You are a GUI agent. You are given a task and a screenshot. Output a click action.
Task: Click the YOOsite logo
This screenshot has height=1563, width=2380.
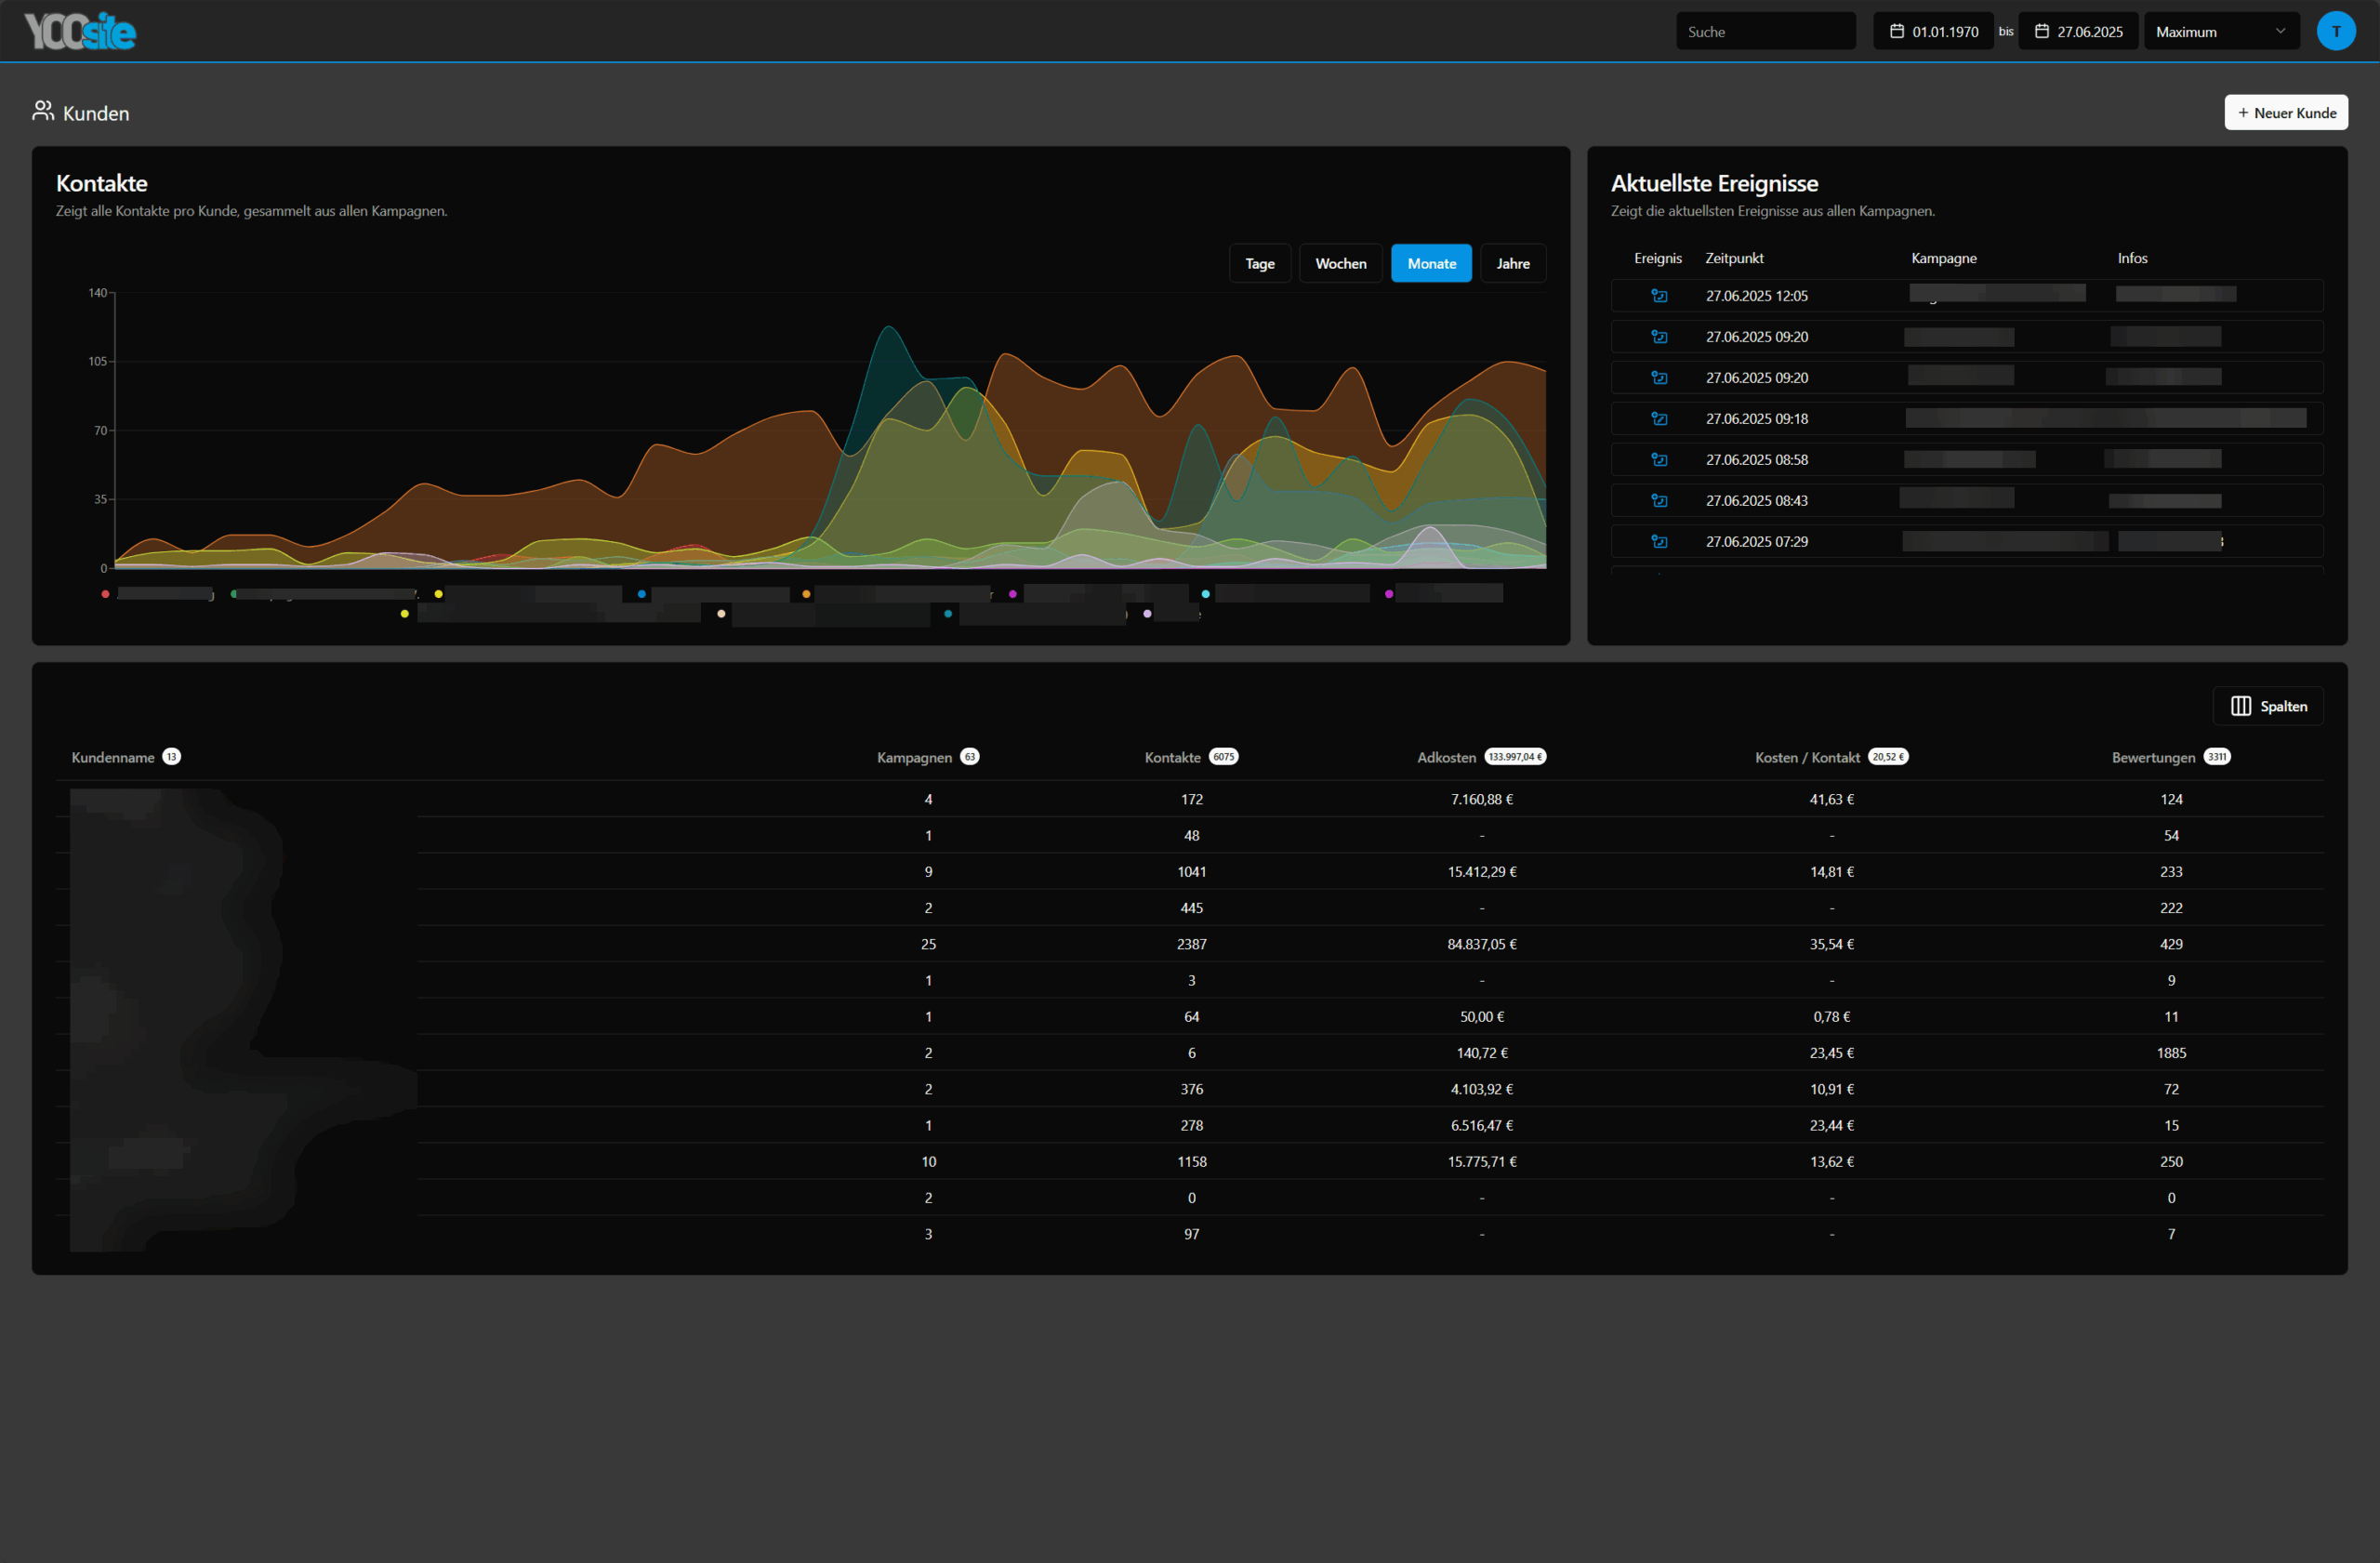click(80, 31)
